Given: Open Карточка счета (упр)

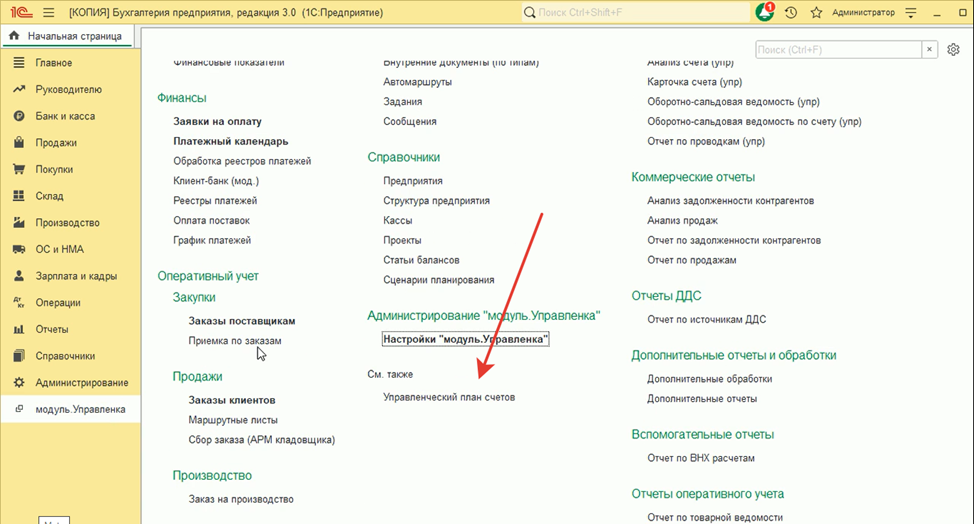Looking at the screenshot, I should click(694, 82).
